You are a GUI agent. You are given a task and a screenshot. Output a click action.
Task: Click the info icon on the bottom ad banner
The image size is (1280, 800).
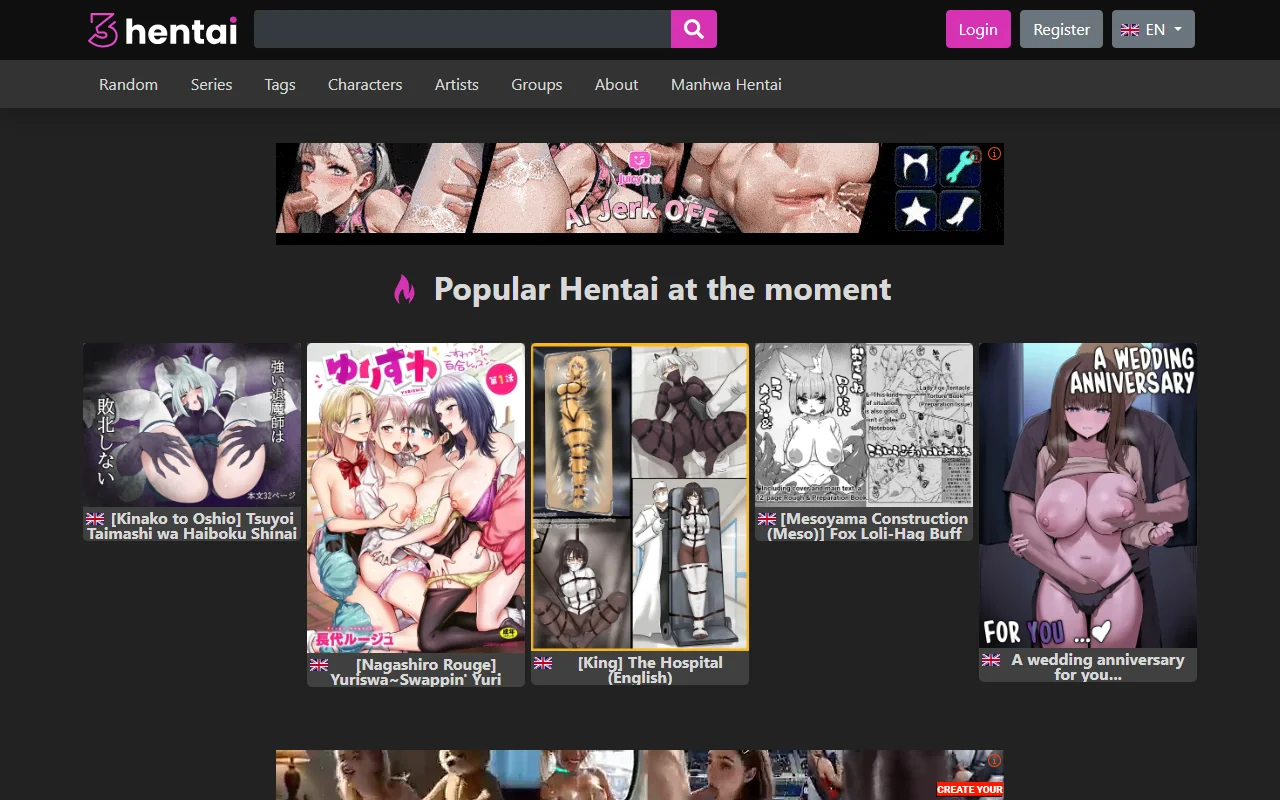pyautogui.click(x=993, y=761)
